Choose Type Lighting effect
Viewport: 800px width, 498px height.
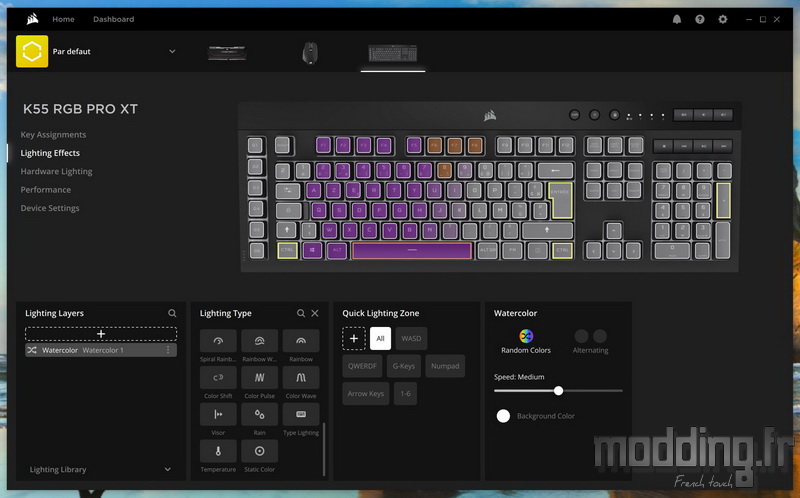tap(301, 414)
